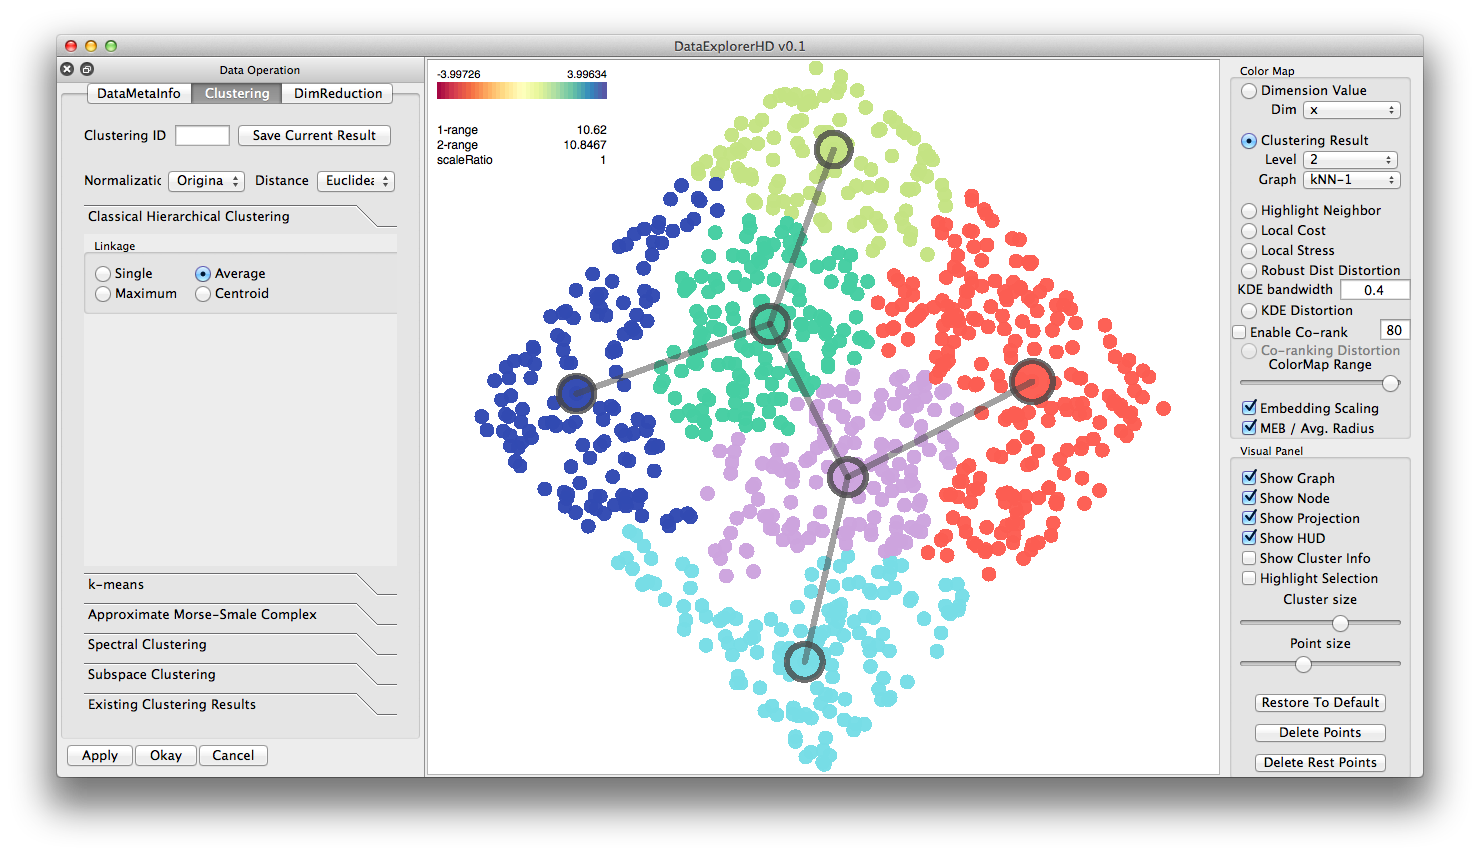Expand Existing Clustering Results section
Viewport: 1480px width, 856px height.
point(240,705)
